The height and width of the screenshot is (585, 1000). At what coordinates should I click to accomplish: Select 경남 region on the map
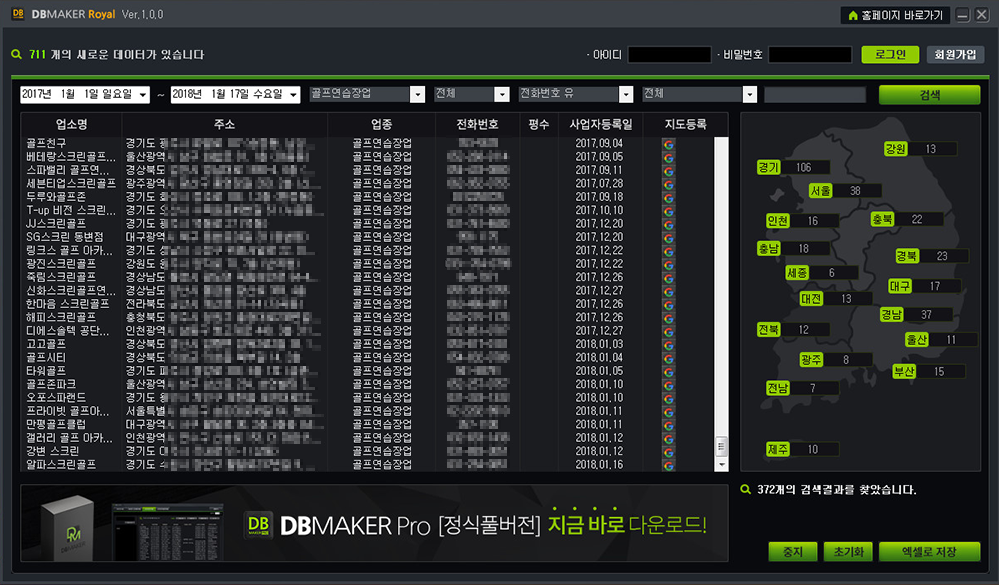892,315
